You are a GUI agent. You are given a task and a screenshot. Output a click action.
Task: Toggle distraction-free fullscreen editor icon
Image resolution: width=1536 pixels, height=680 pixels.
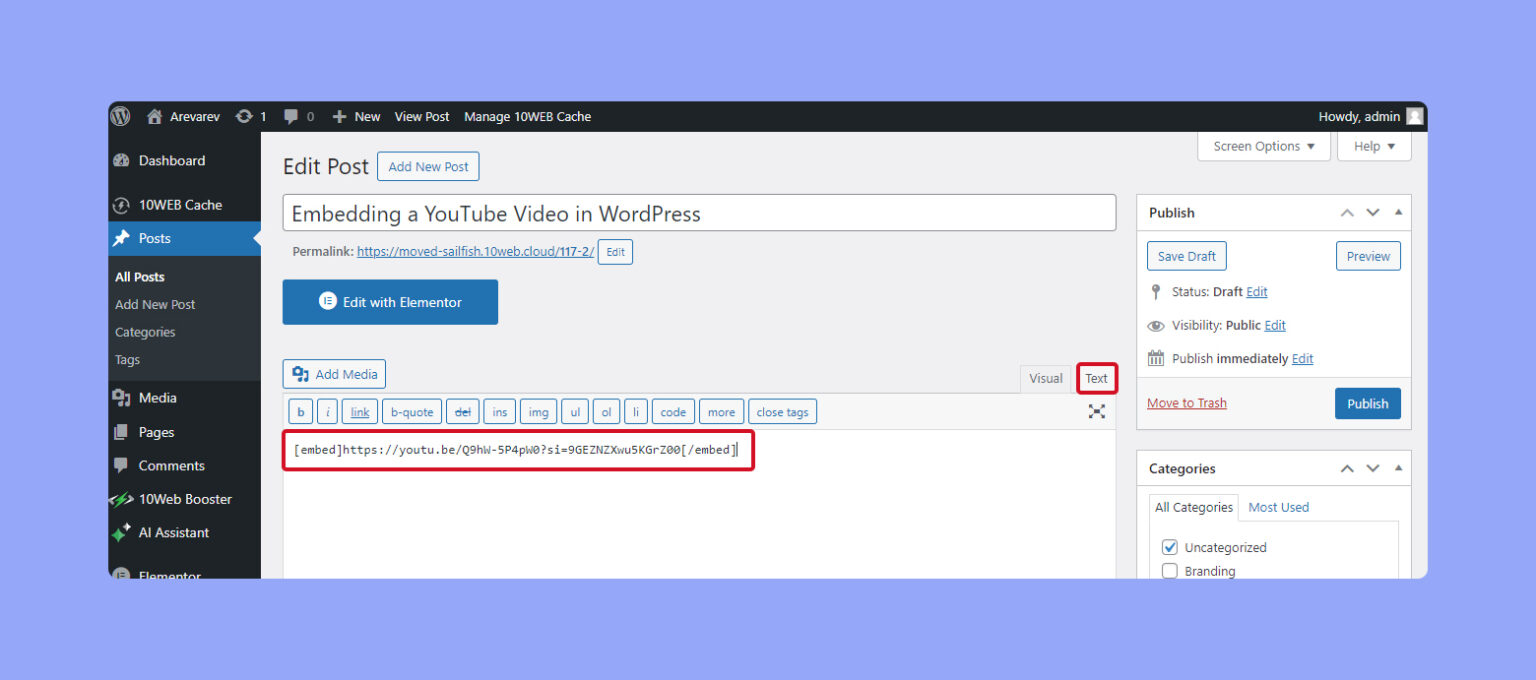pyautogui.click(x=1096, y=411)
